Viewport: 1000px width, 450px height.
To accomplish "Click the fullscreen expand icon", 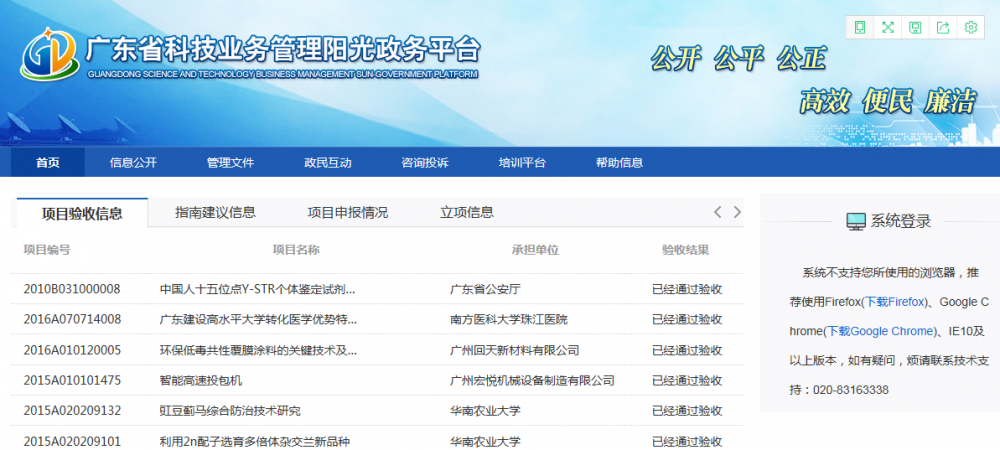I will [887, 28].
